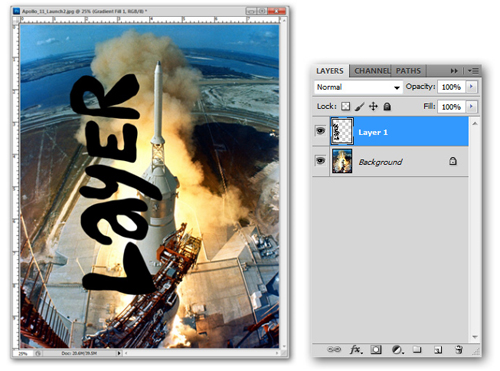Open the Layers panel options menu
The image size is (500, 371).
pyautogui.click(x=473, y=71)
